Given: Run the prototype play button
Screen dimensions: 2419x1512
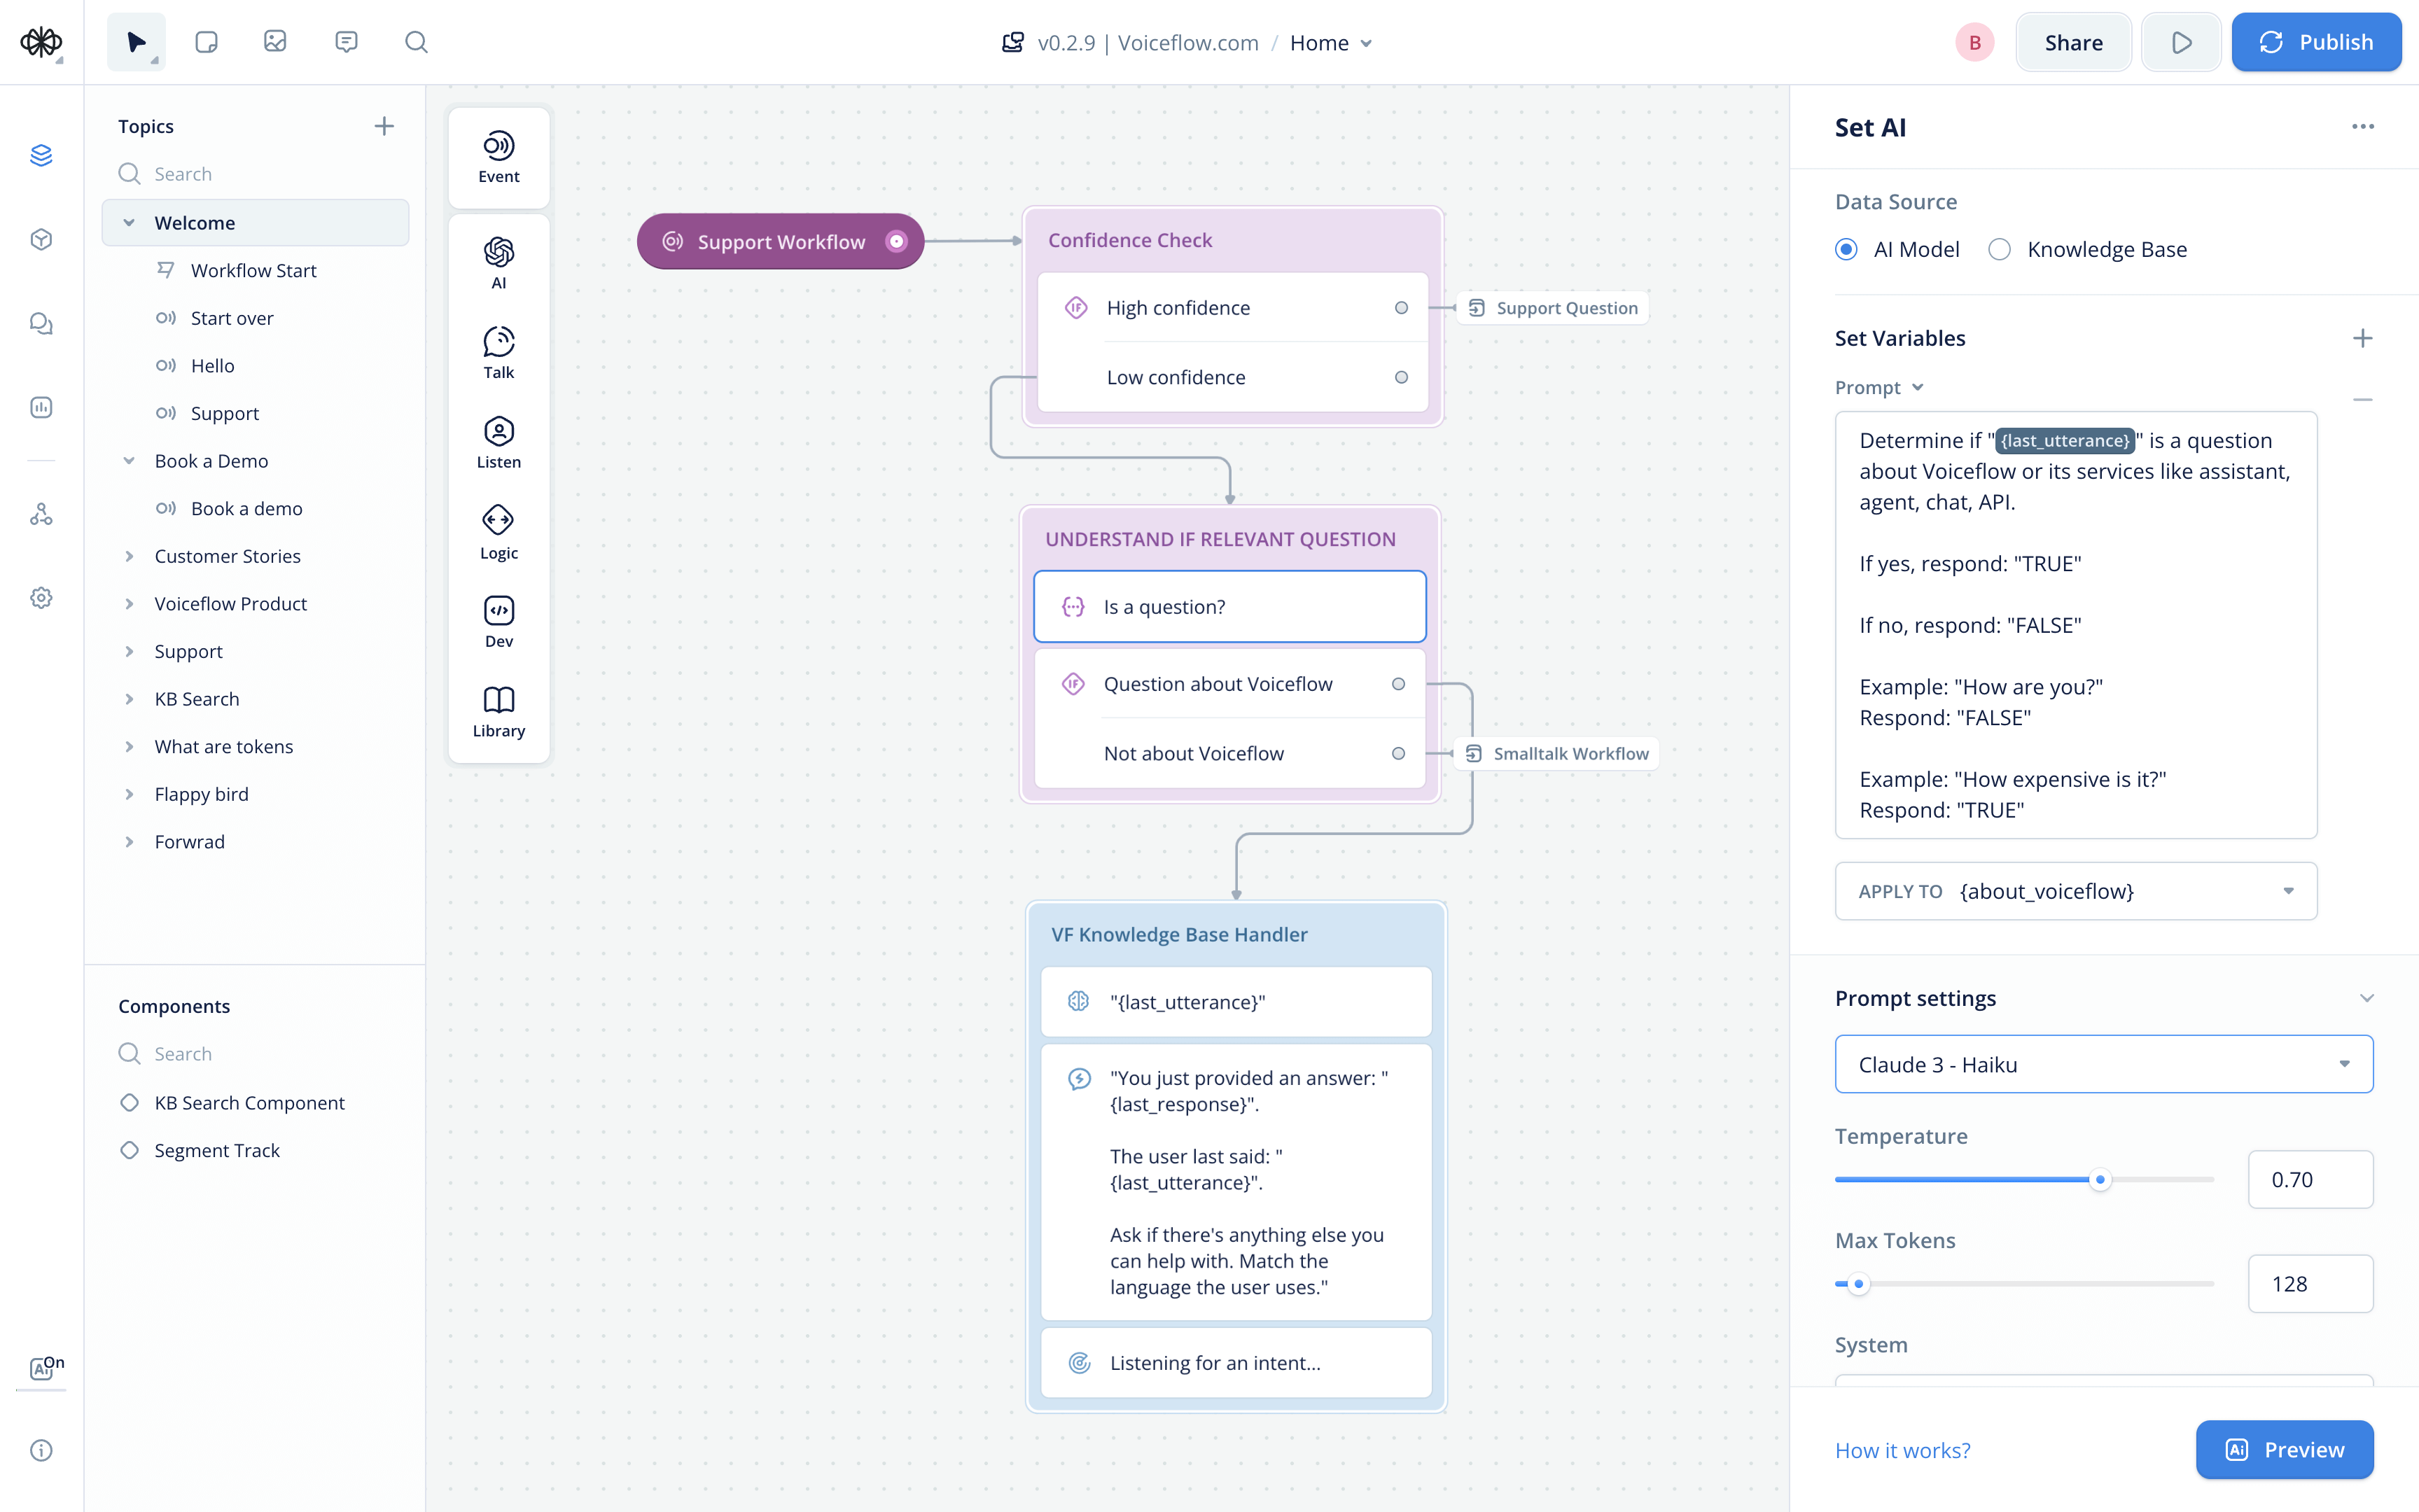Looking at the screenshot, I should 2181,42.
